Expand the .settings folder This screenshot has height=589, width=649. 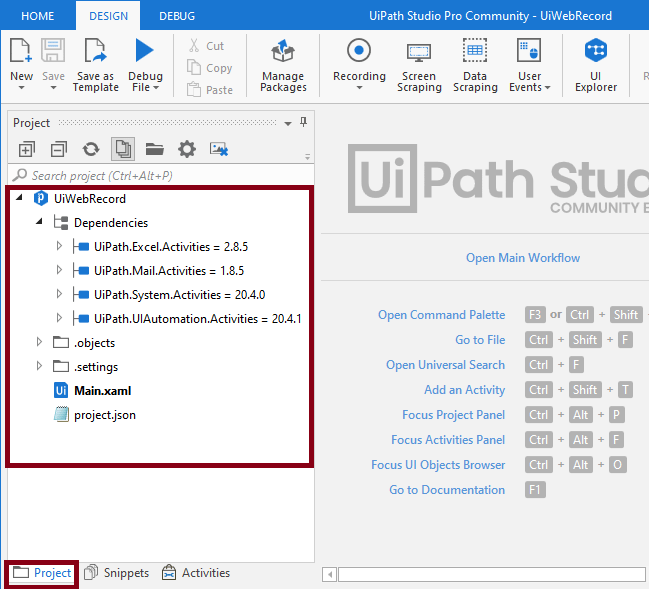39,366
